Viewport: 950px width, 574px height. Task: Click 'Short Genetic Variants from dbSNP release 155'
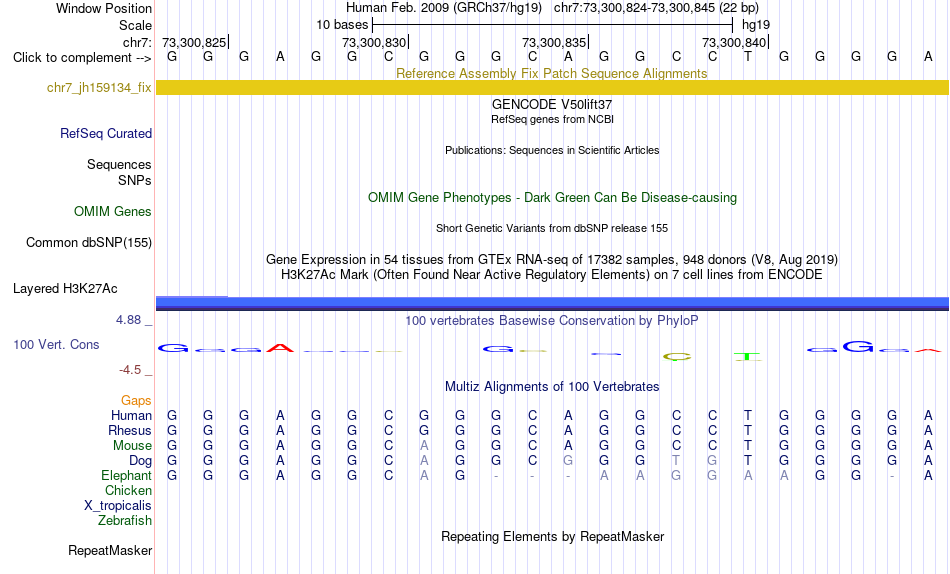[552, 229]
